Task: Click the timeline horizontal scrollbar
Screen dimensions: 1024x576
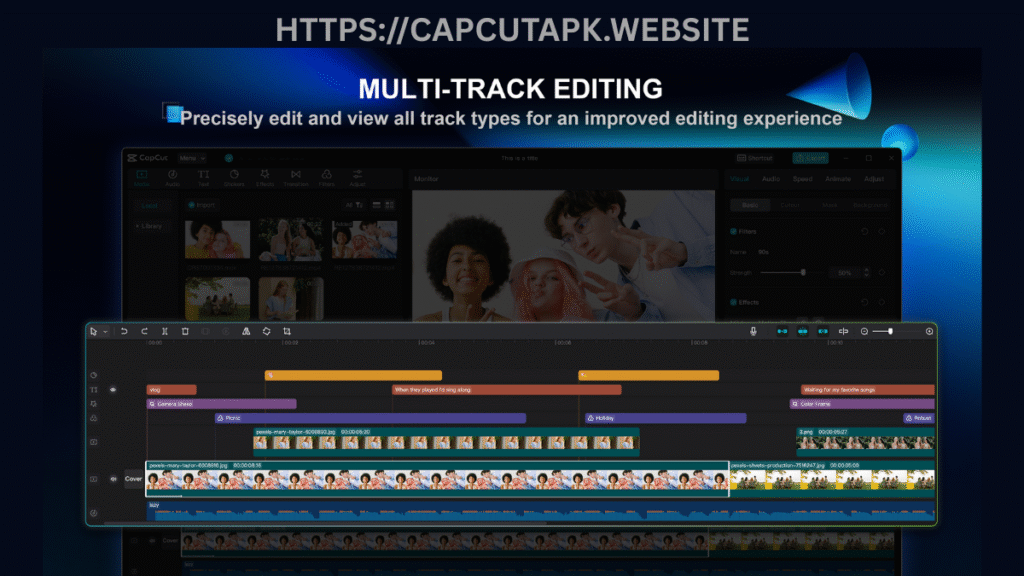Action: click(327, 523)
